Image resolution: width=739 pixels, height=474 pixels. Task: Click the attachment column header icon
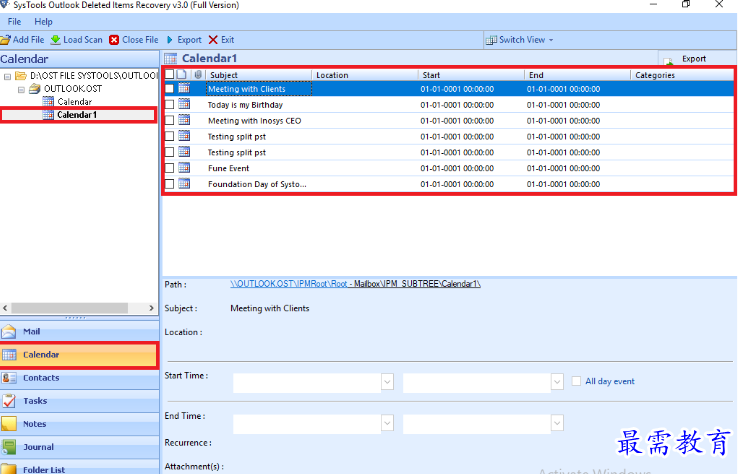(198, 74)
